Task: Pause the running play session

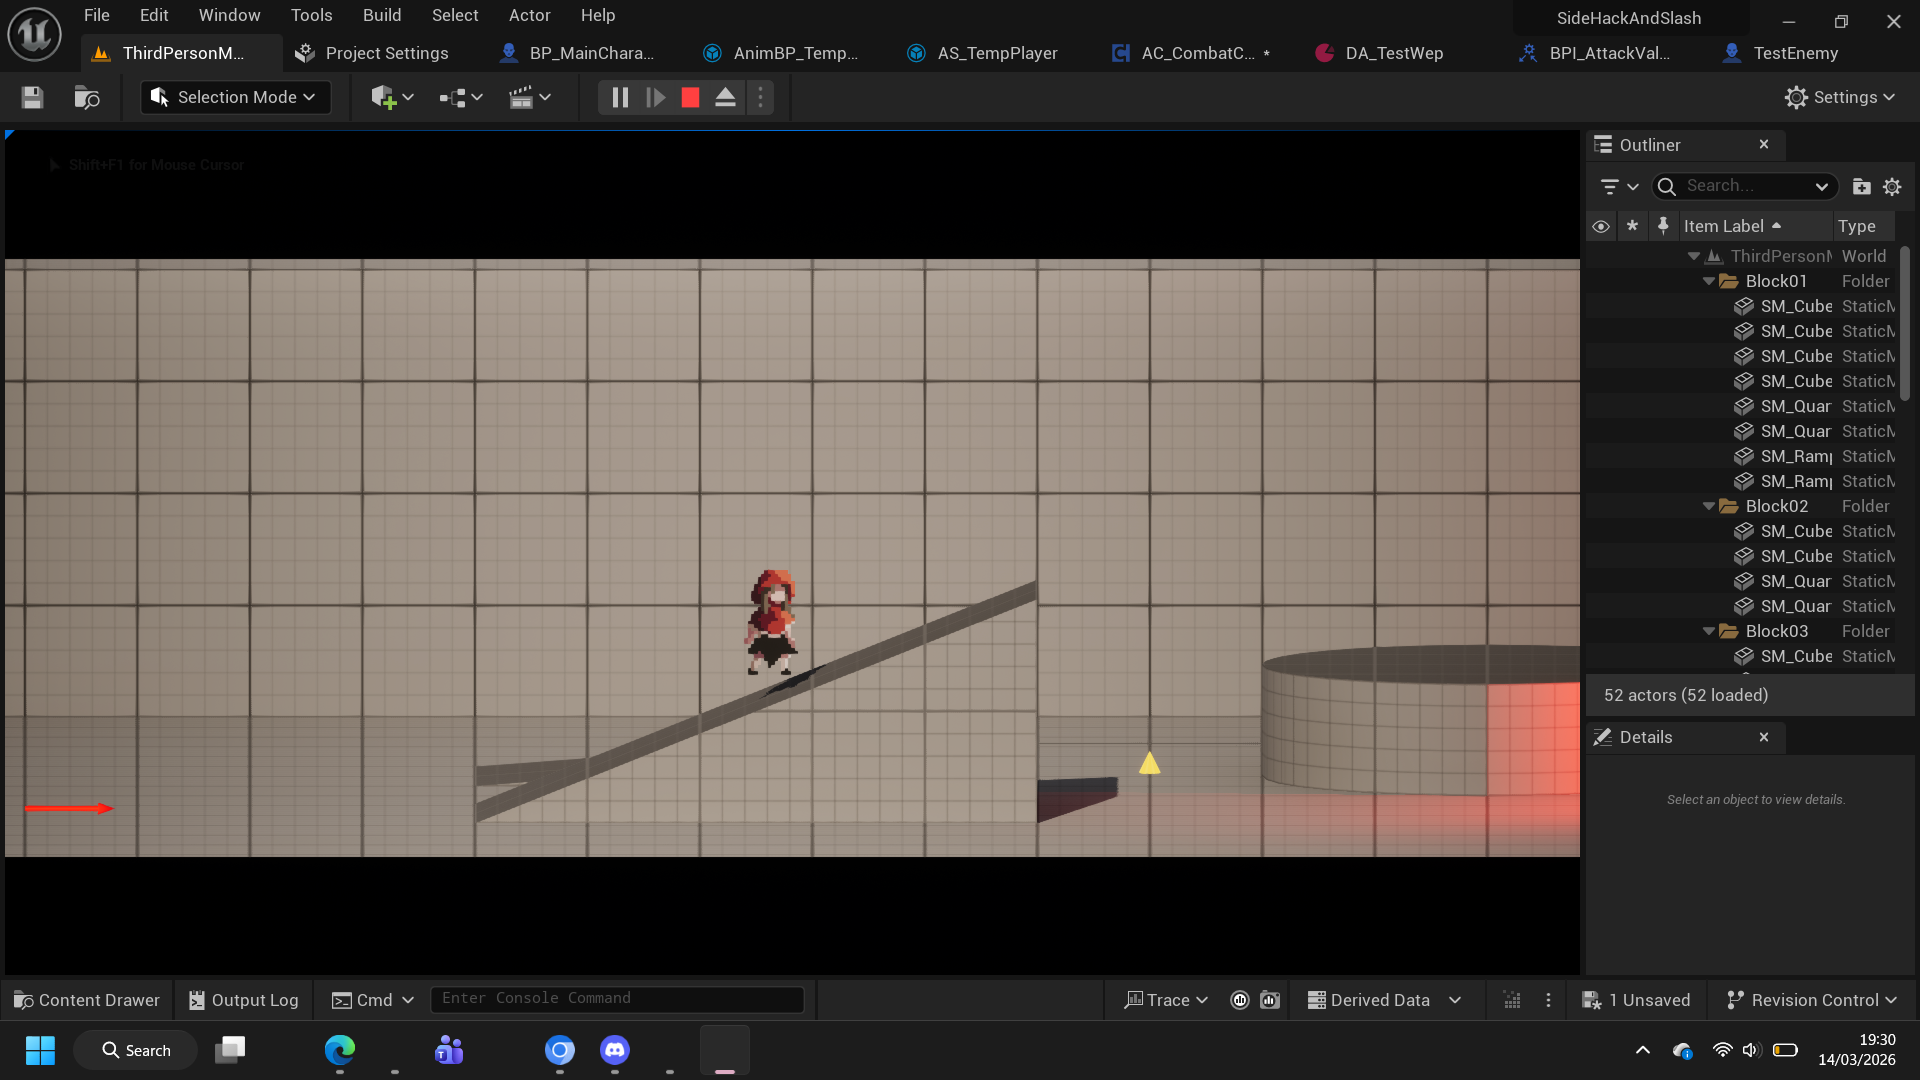Action: [620, 97]
